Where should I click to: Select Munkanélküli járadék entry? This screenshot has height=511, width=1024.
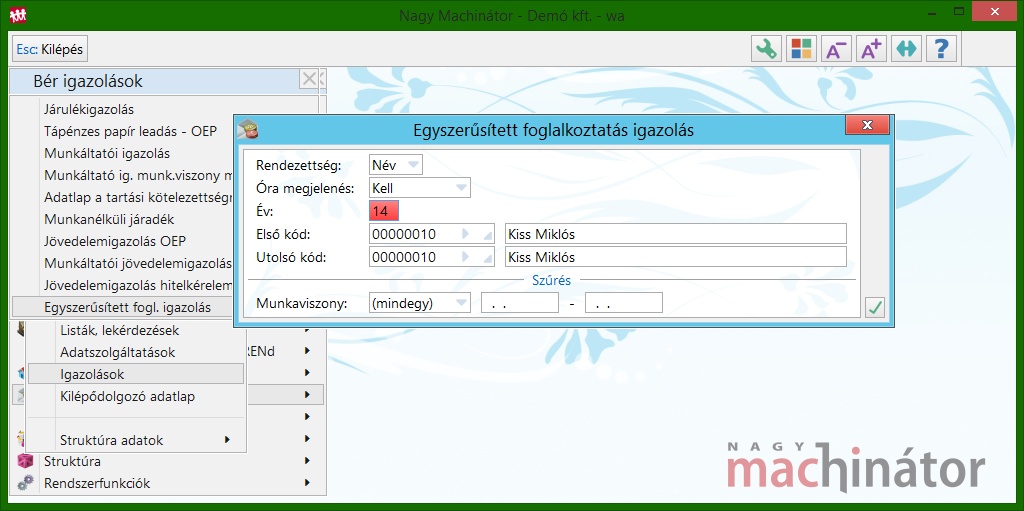tap(109, 219)
